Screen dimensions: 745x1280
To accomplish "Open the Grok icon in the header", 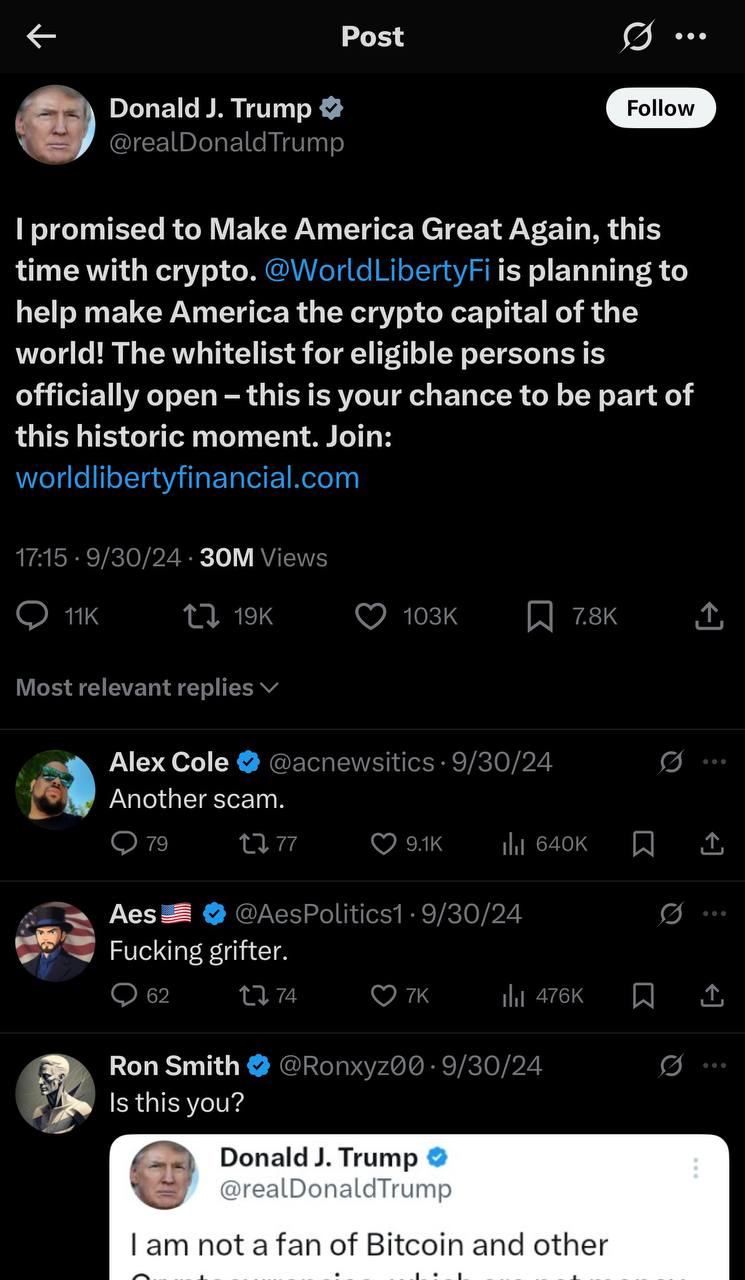I will [636, 37].
